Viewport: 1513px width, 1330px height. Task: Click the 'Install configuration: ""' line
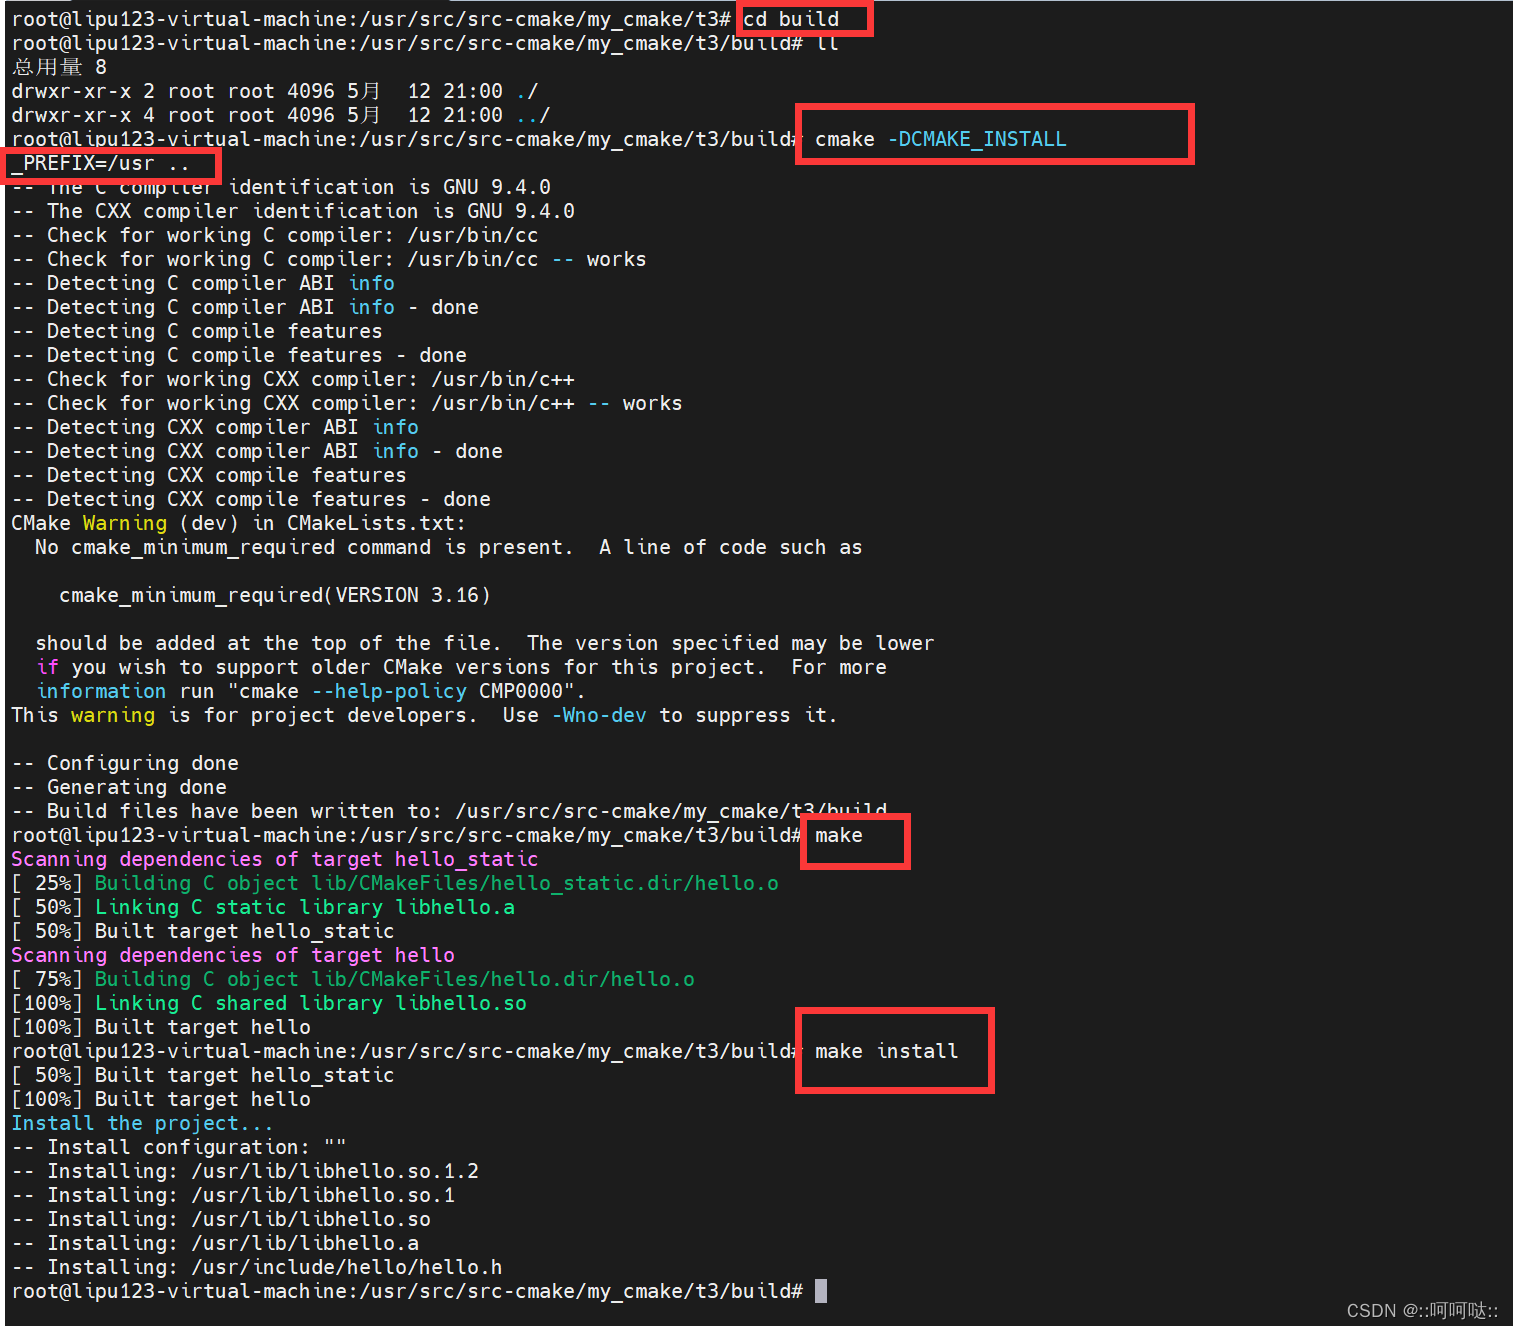[x=179, y=1147]
